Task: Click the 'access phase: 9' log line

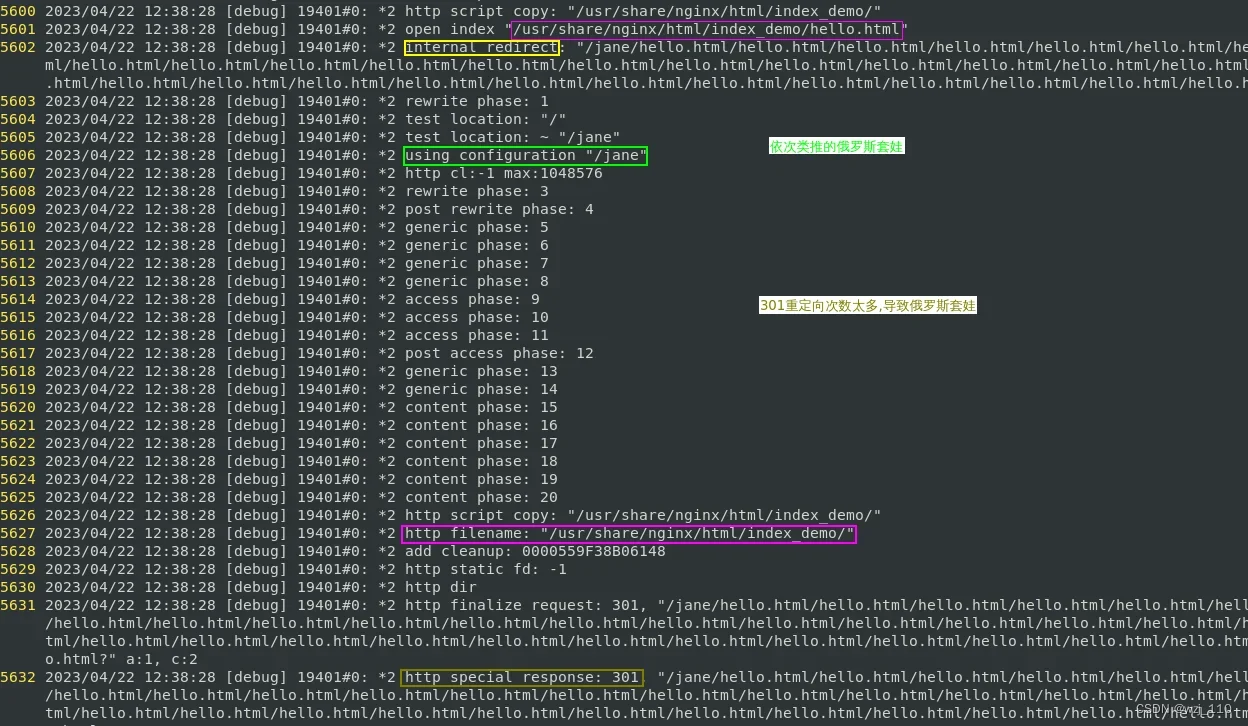Action: (271, 299)
